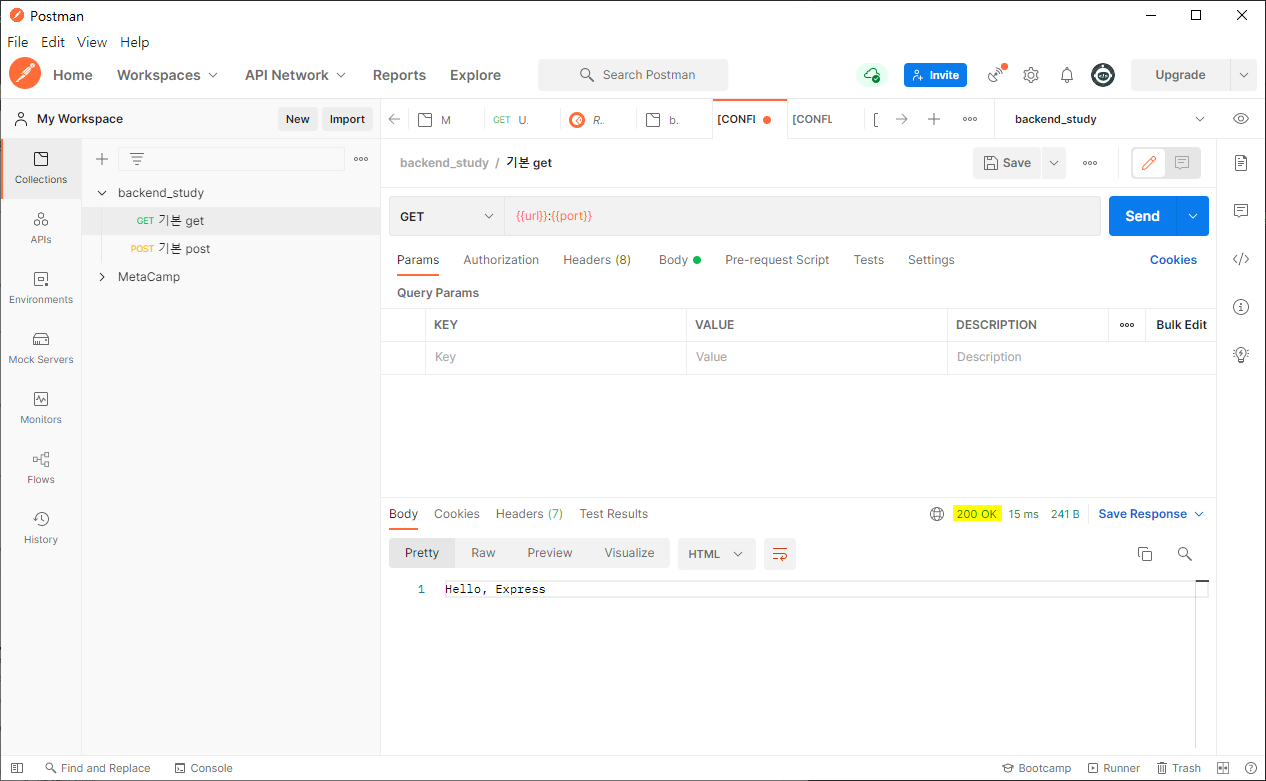
Task: Click Bulk Edit for query params
Action: click(1181, 325)
